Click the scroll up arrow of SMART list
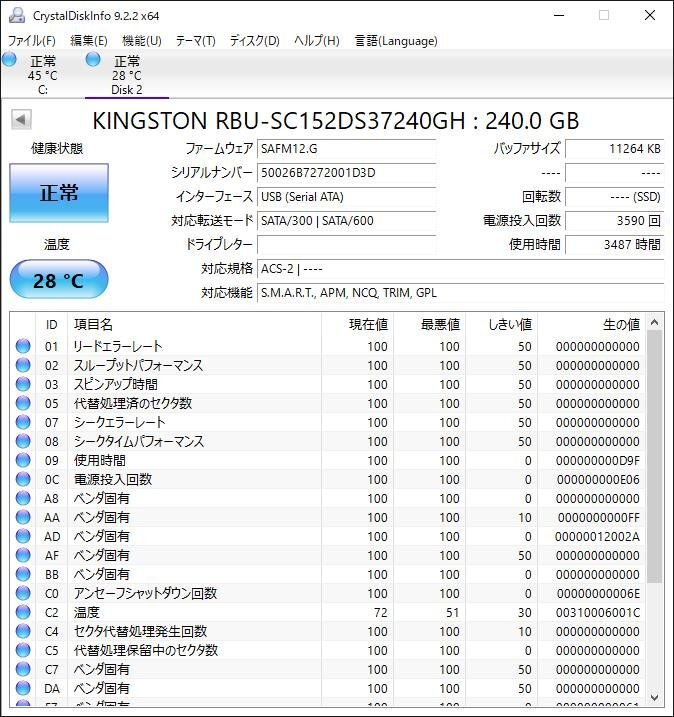 coord(654,322)
